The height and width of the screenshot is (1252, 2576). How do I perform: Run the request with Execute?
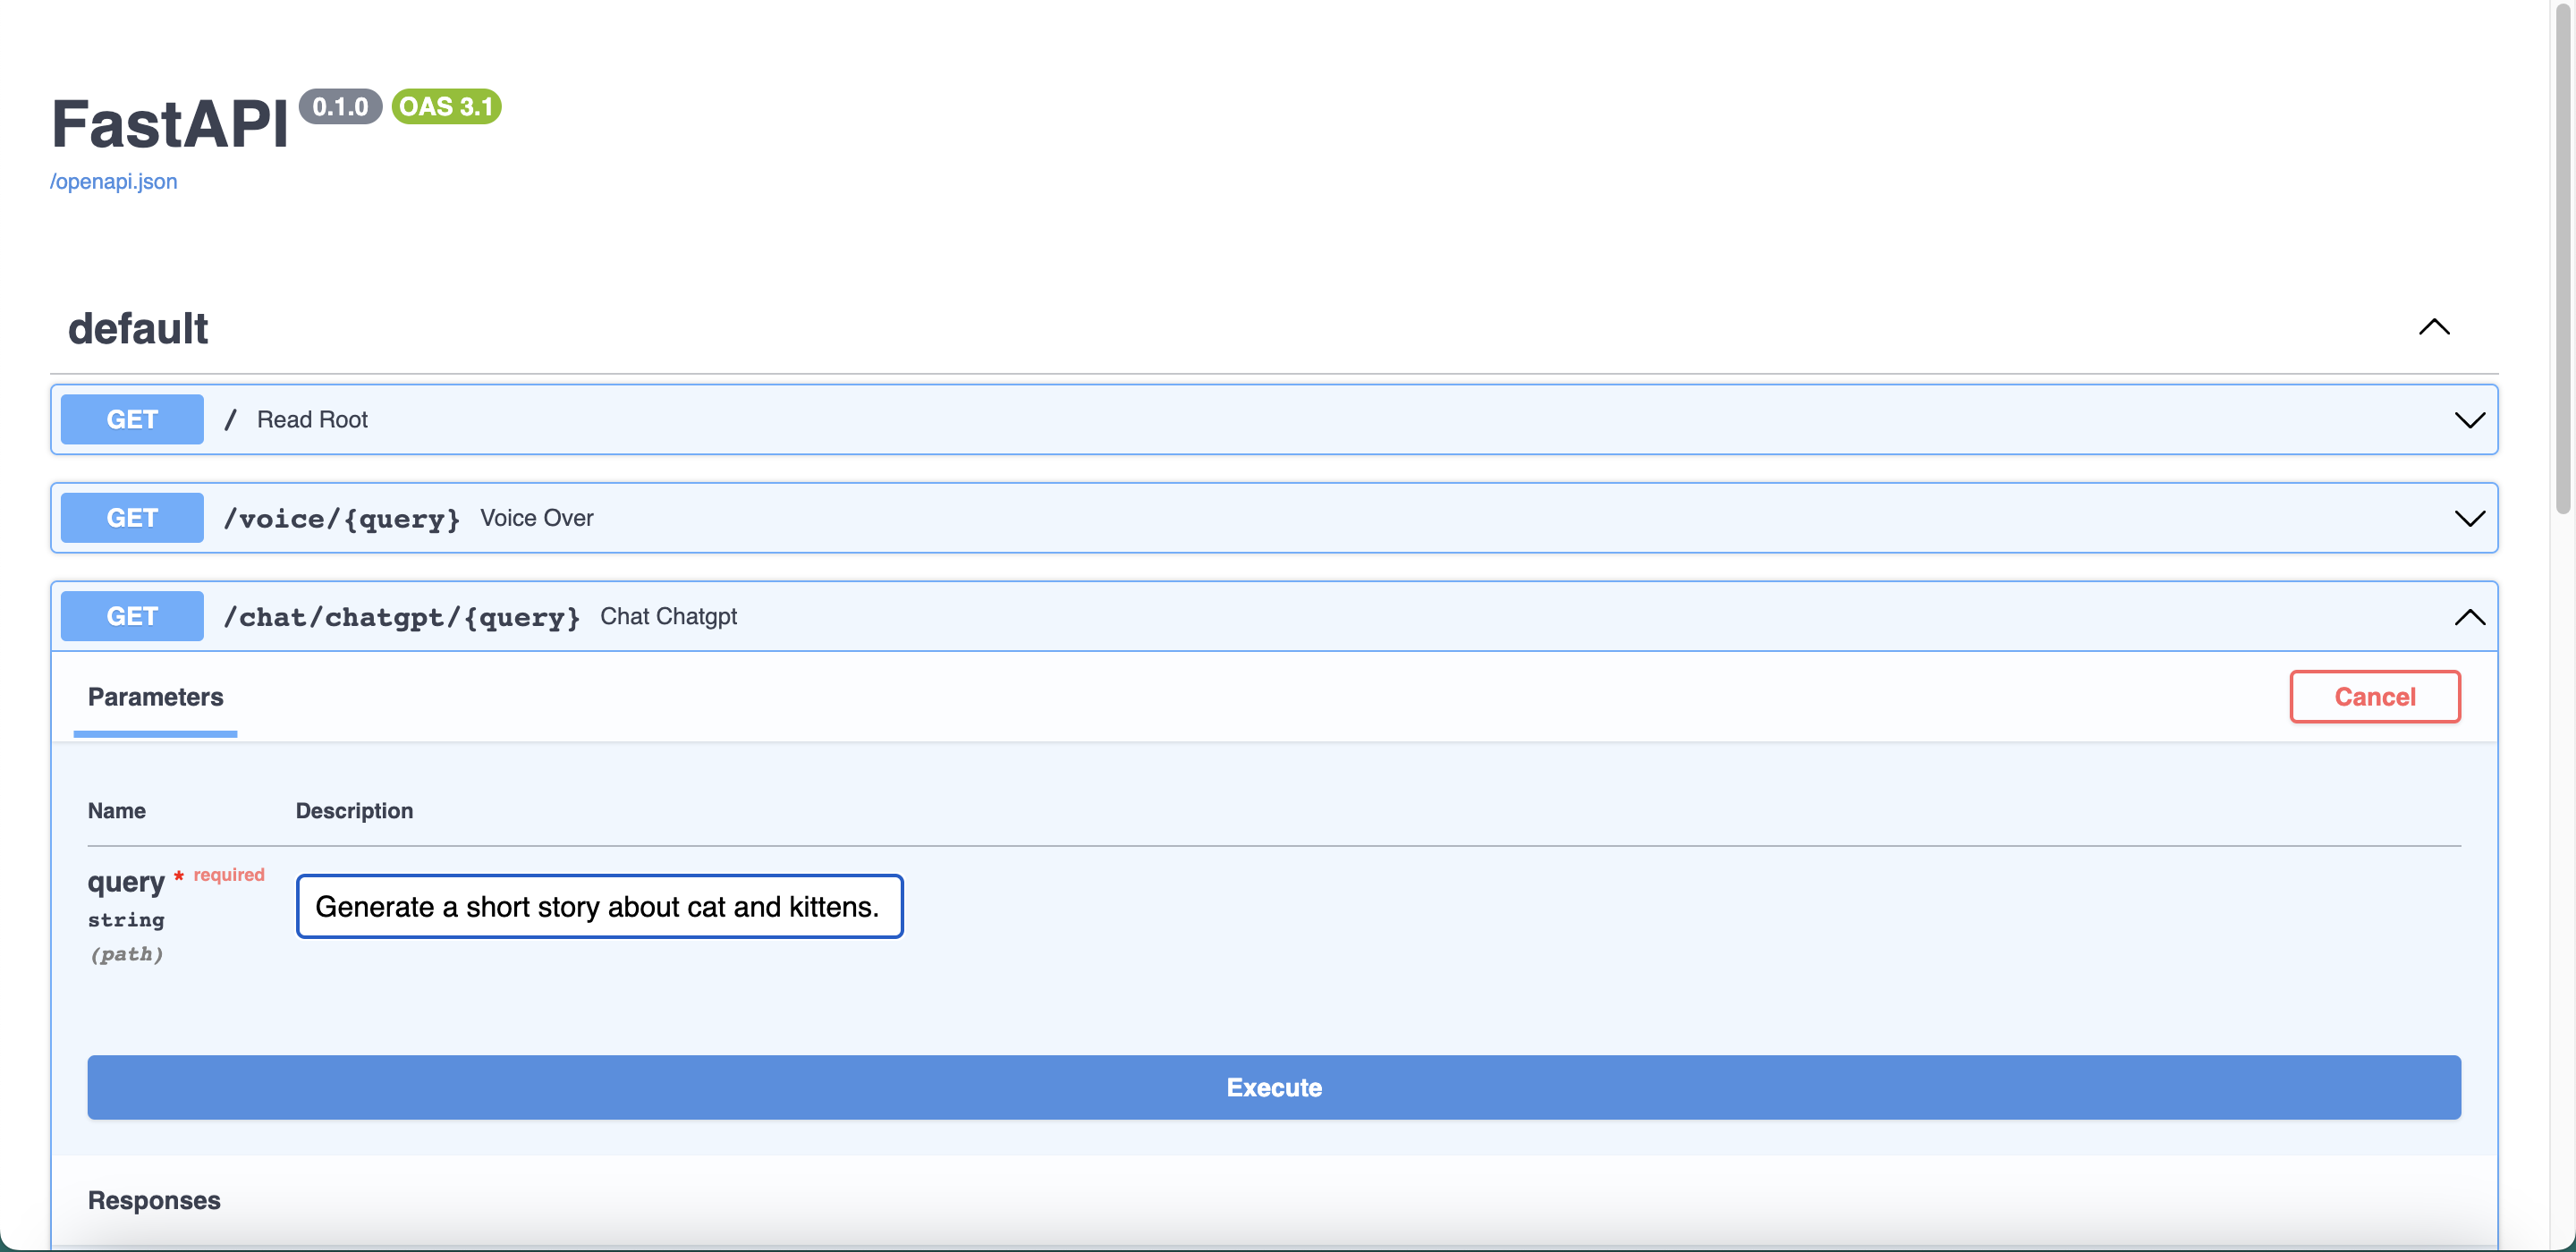(x=1273, y=1087)
